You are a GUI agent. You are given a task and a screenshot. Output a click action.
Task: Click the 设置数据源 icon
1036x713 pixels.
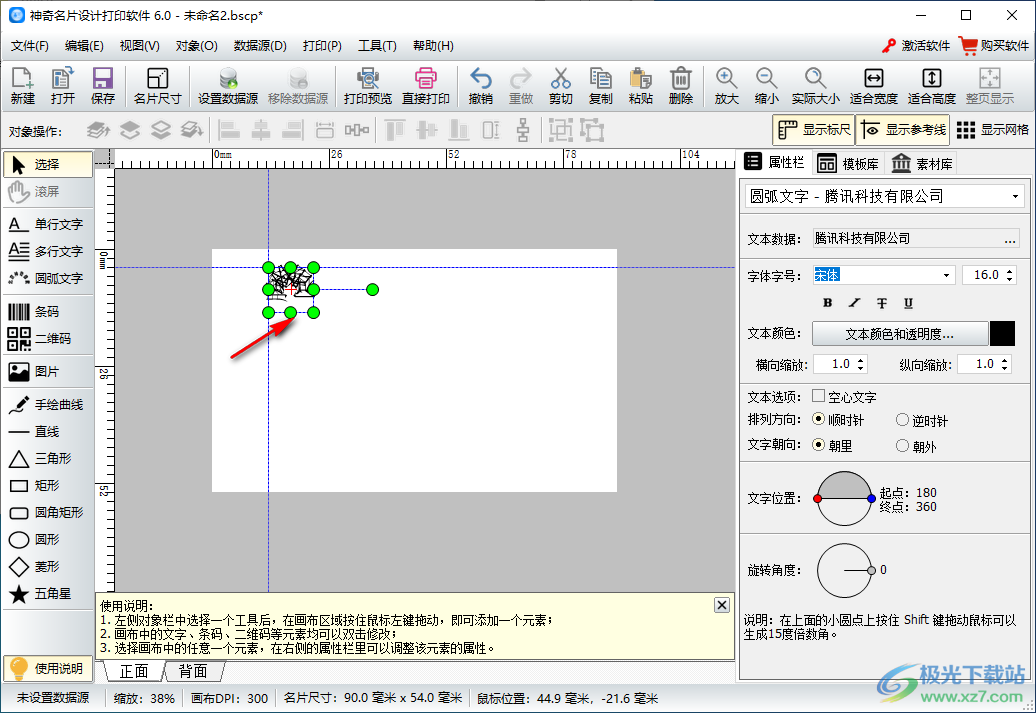[228, 86]
